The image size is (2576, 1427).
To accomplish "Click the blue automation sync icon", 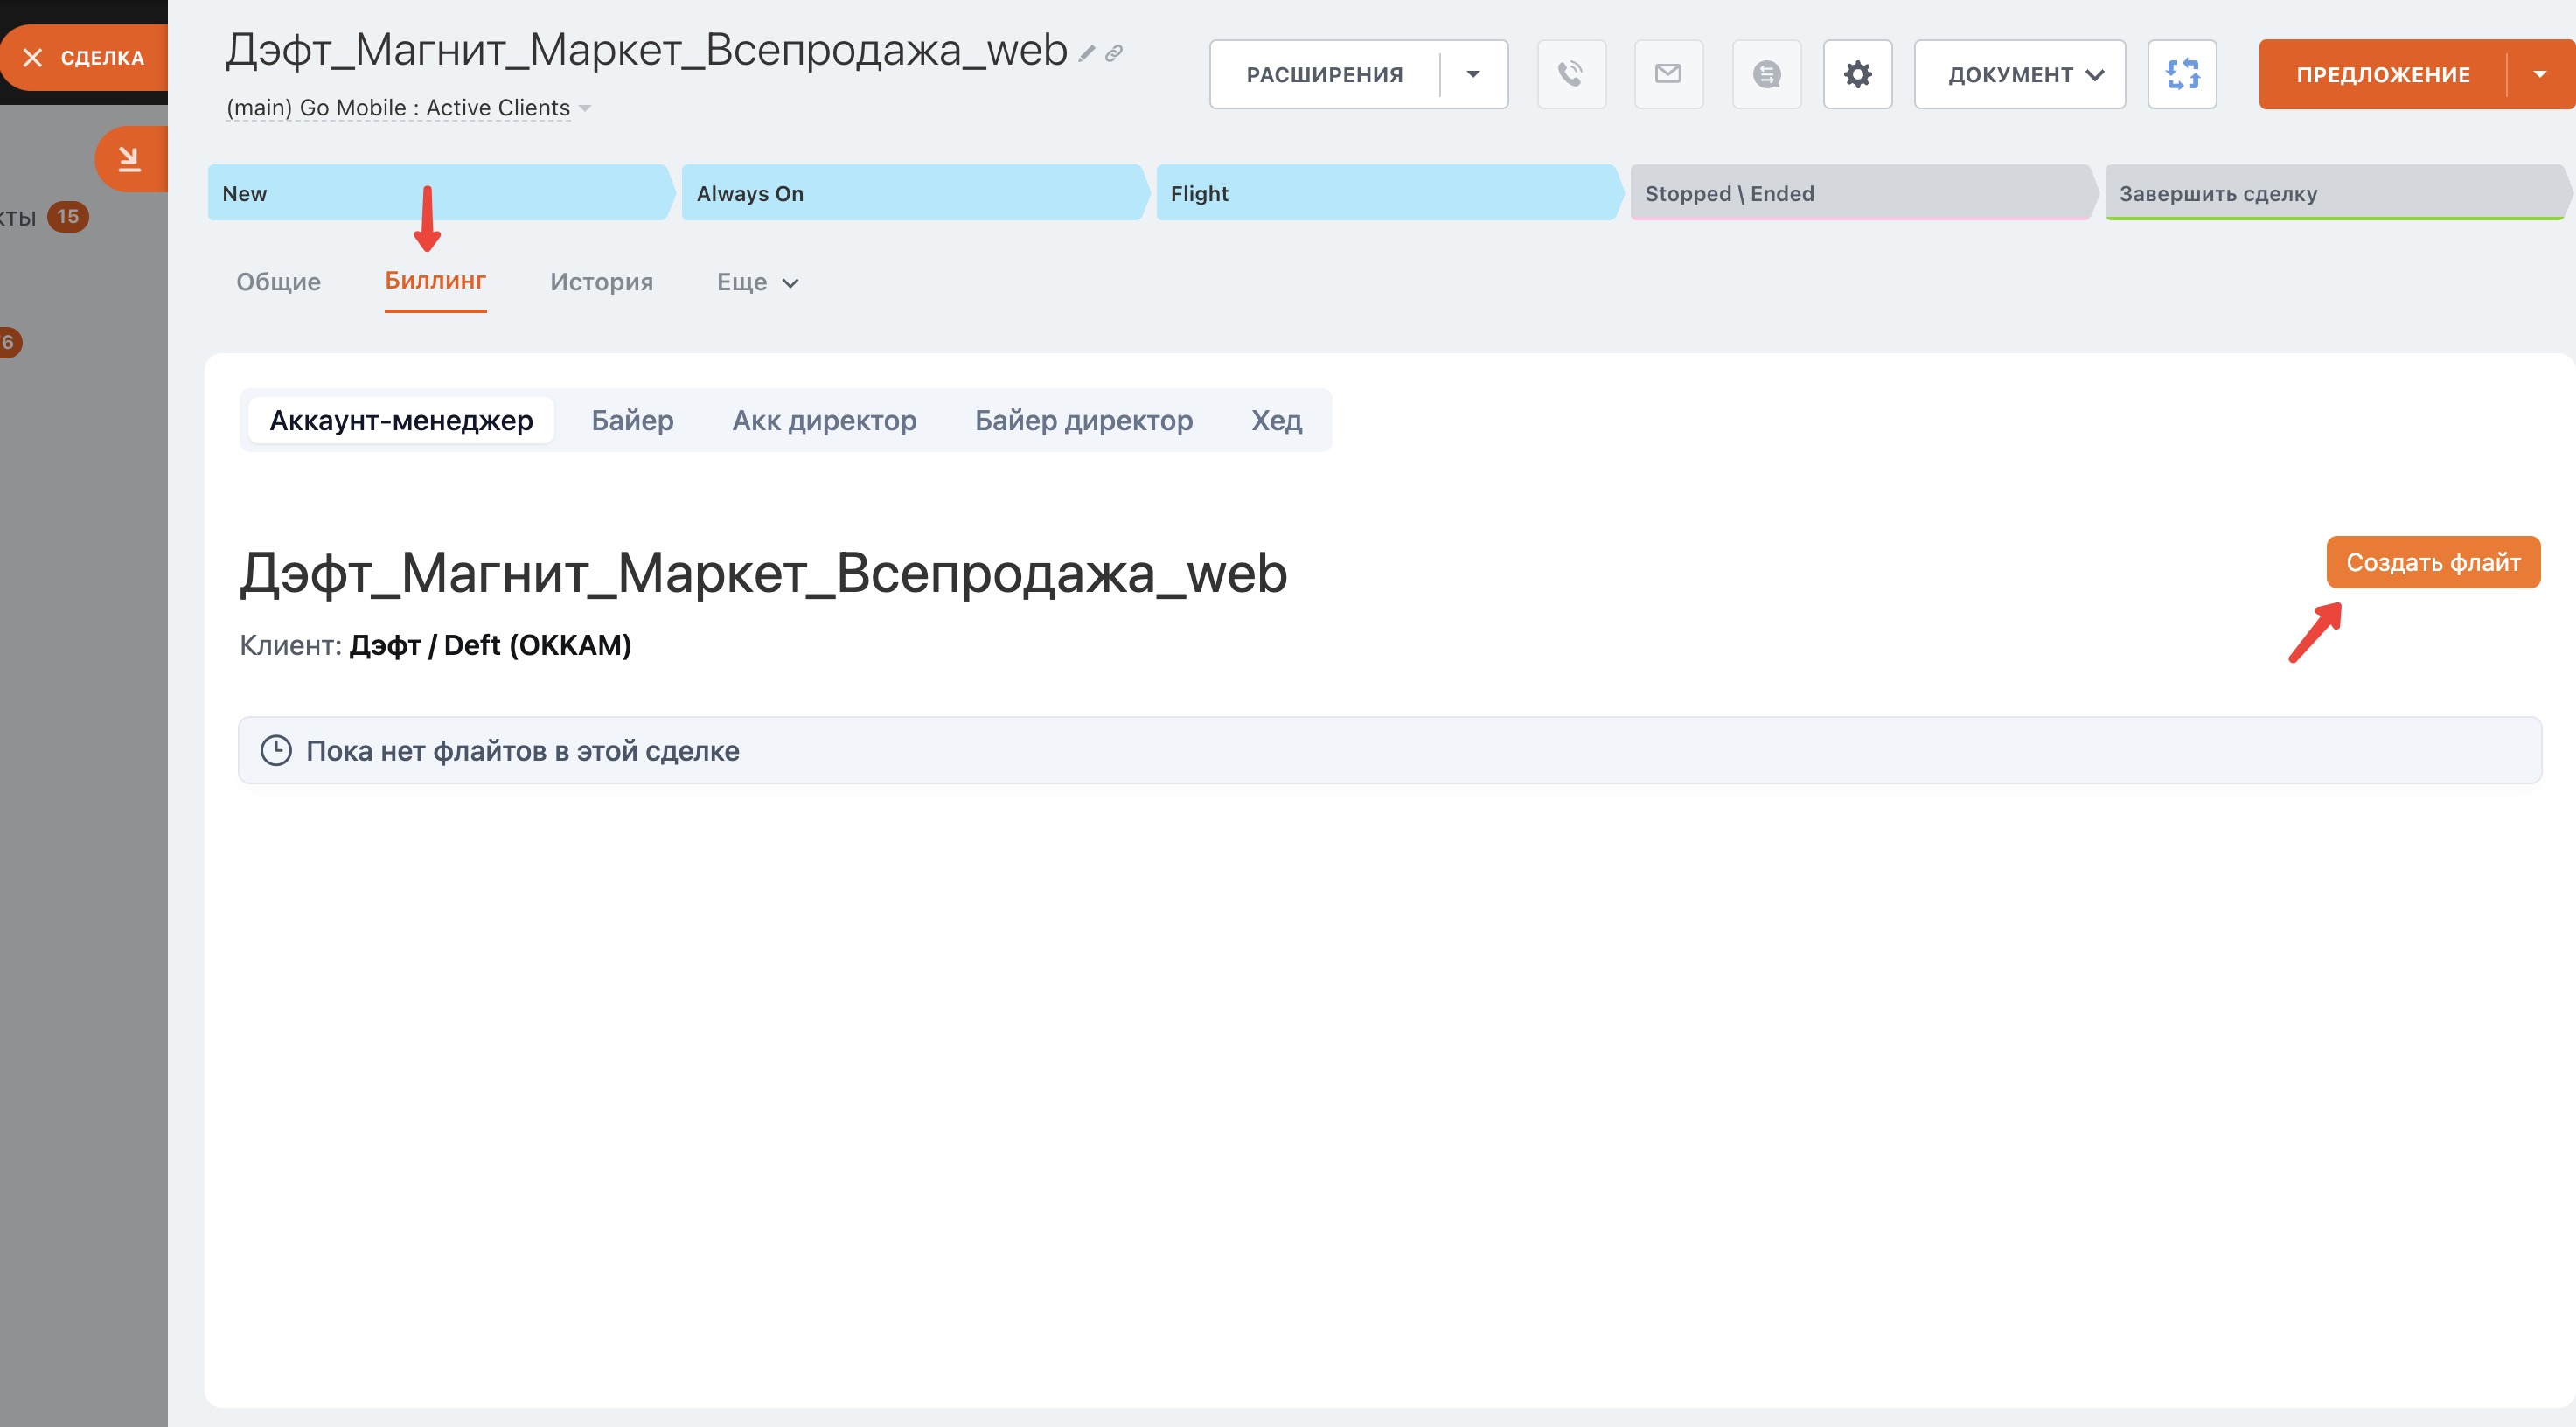I will [2182, 74].
